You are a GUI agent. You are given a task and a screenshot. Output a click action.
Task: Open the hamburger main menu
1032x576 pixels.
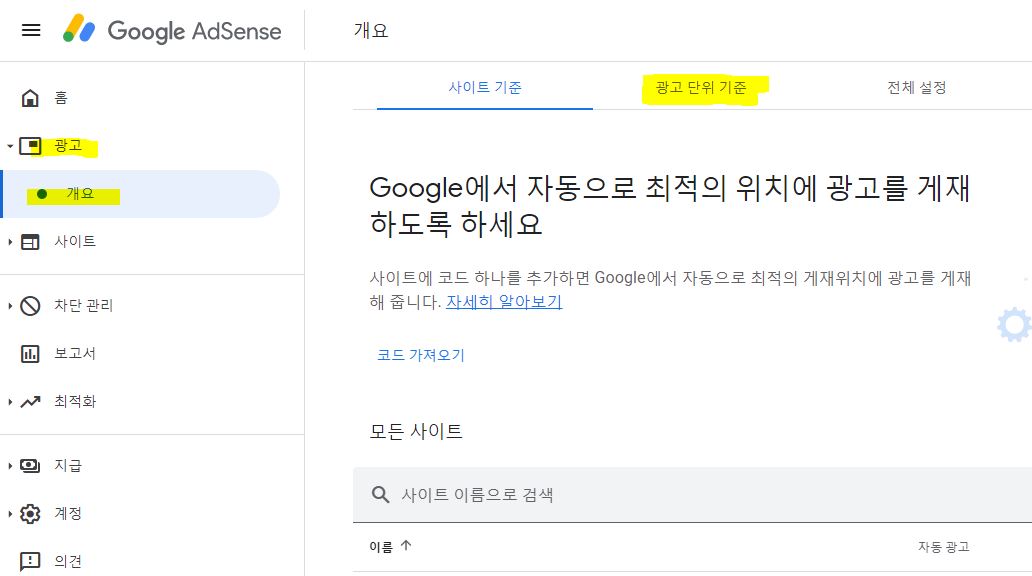pyautogui.click(x=31, y=30)
